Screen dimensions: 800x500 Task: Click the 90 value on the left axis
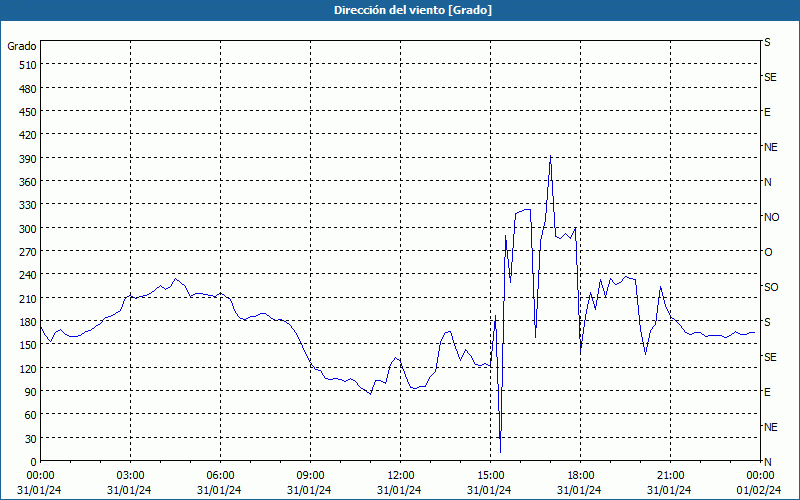click(31, 392)
